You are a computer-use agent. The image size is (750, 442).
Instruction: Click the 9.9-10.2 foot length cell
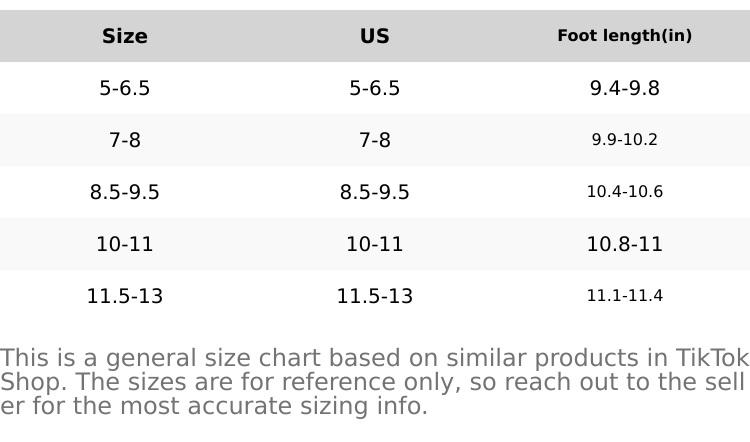click(625, 140)
